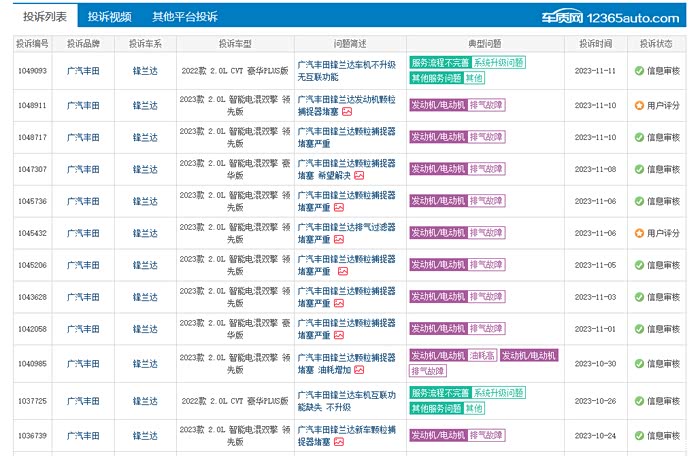Click the green check icon for complaint 1049093

pyautogui.click(x=639, y=71)
